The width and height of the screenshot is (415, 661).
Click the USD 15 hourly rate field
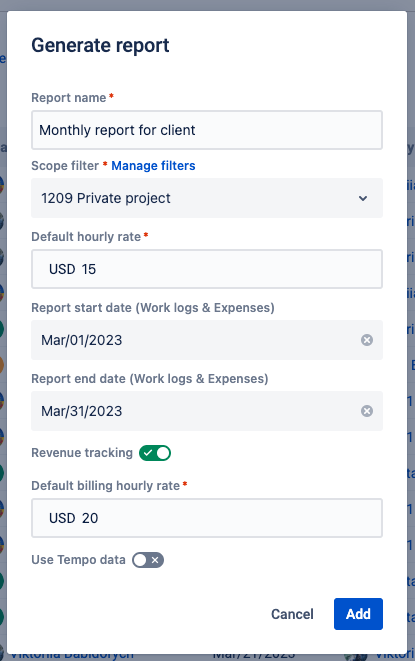coord(207,269)
